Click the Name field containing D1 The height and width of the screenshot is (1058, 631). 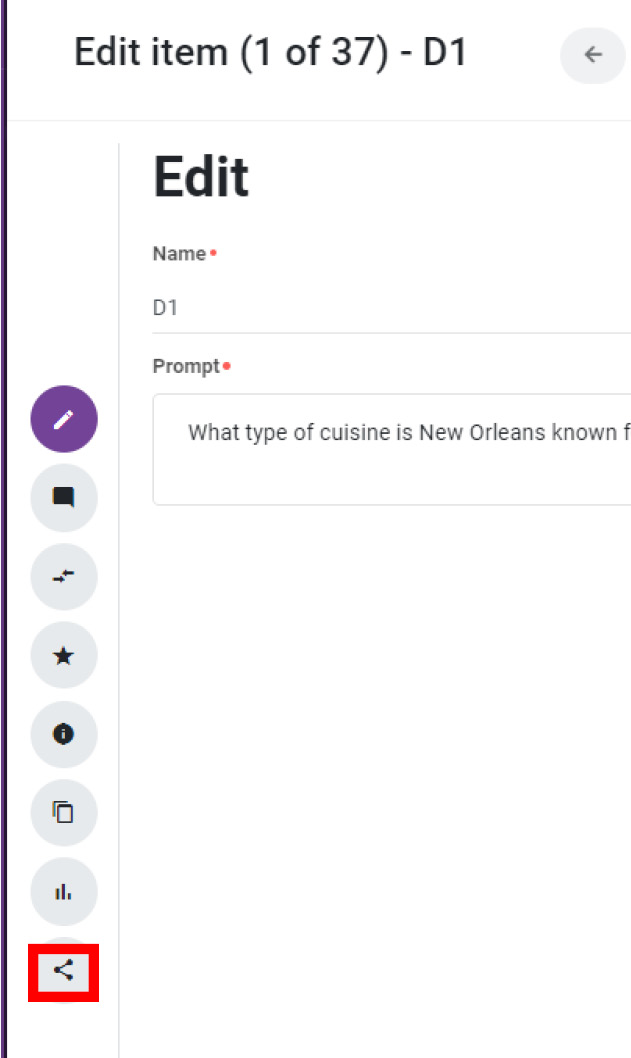tap(391, 308)
